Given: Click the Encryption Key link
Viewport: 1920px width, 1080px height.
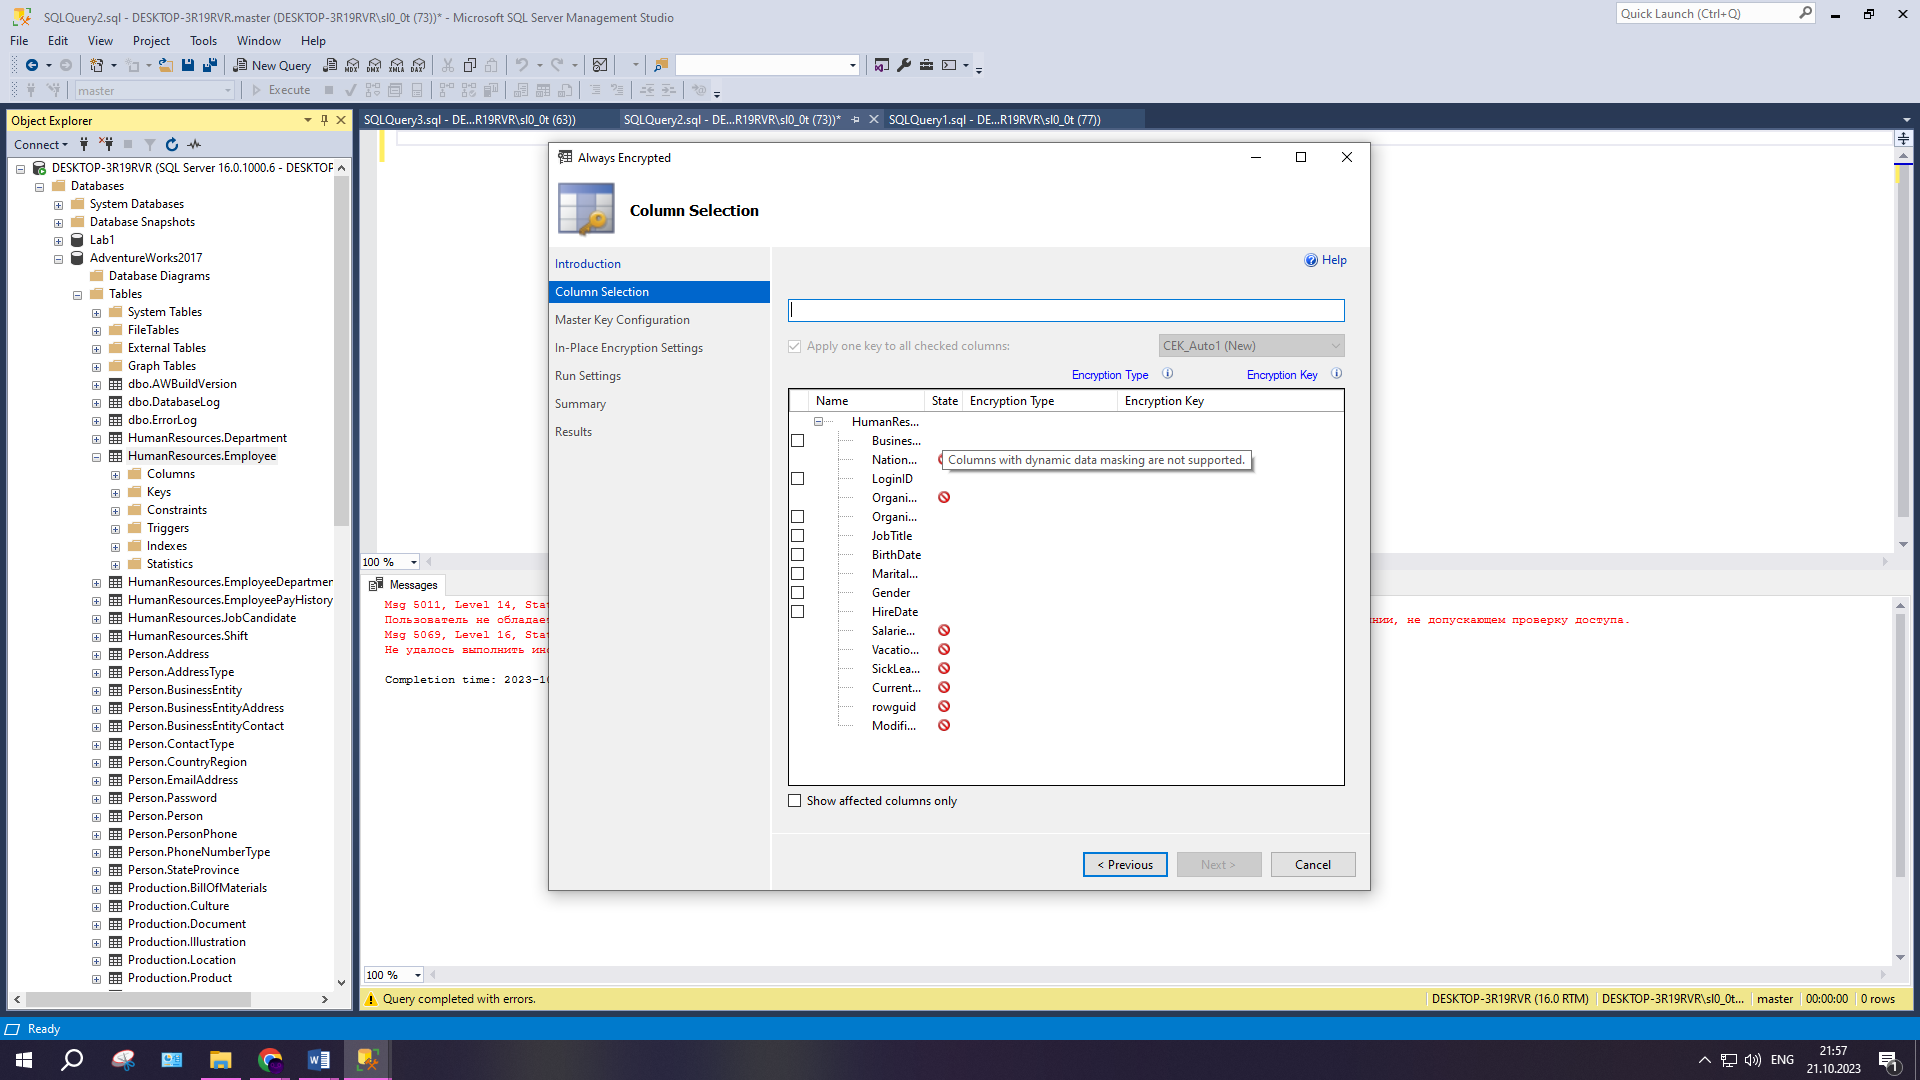Looking at the screenshot, I should [x=1282, y=375].
